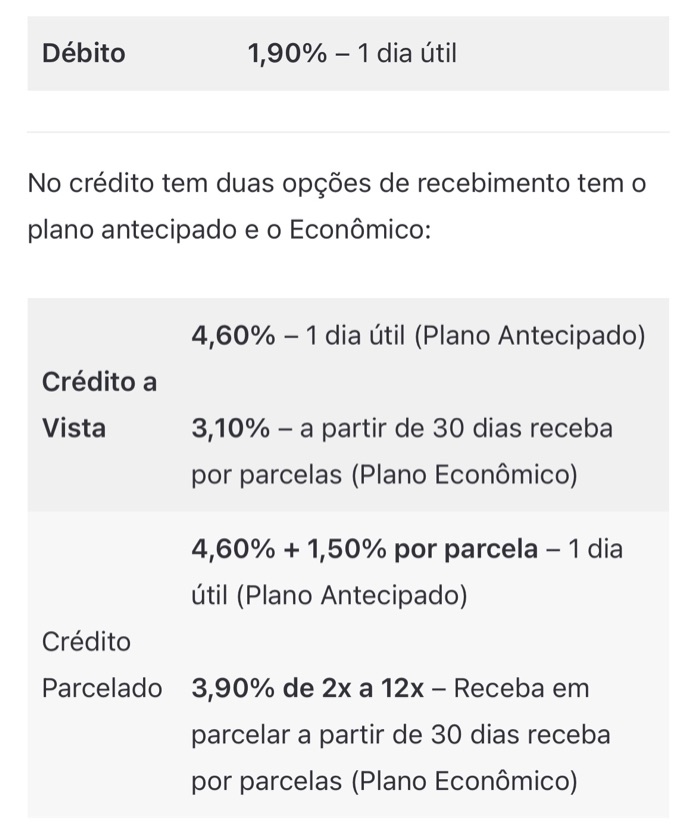Screen dimensions: 695x840
Task: Select '(Plano Antecipado)' in the Crédito a Vista row
Action: (530, 336)
